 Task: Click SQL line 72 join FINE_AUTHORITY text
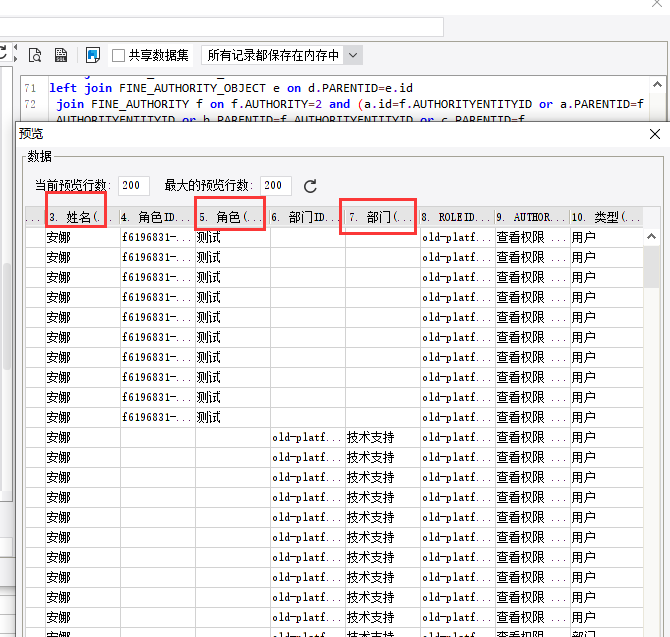click(x=350, y=104)
